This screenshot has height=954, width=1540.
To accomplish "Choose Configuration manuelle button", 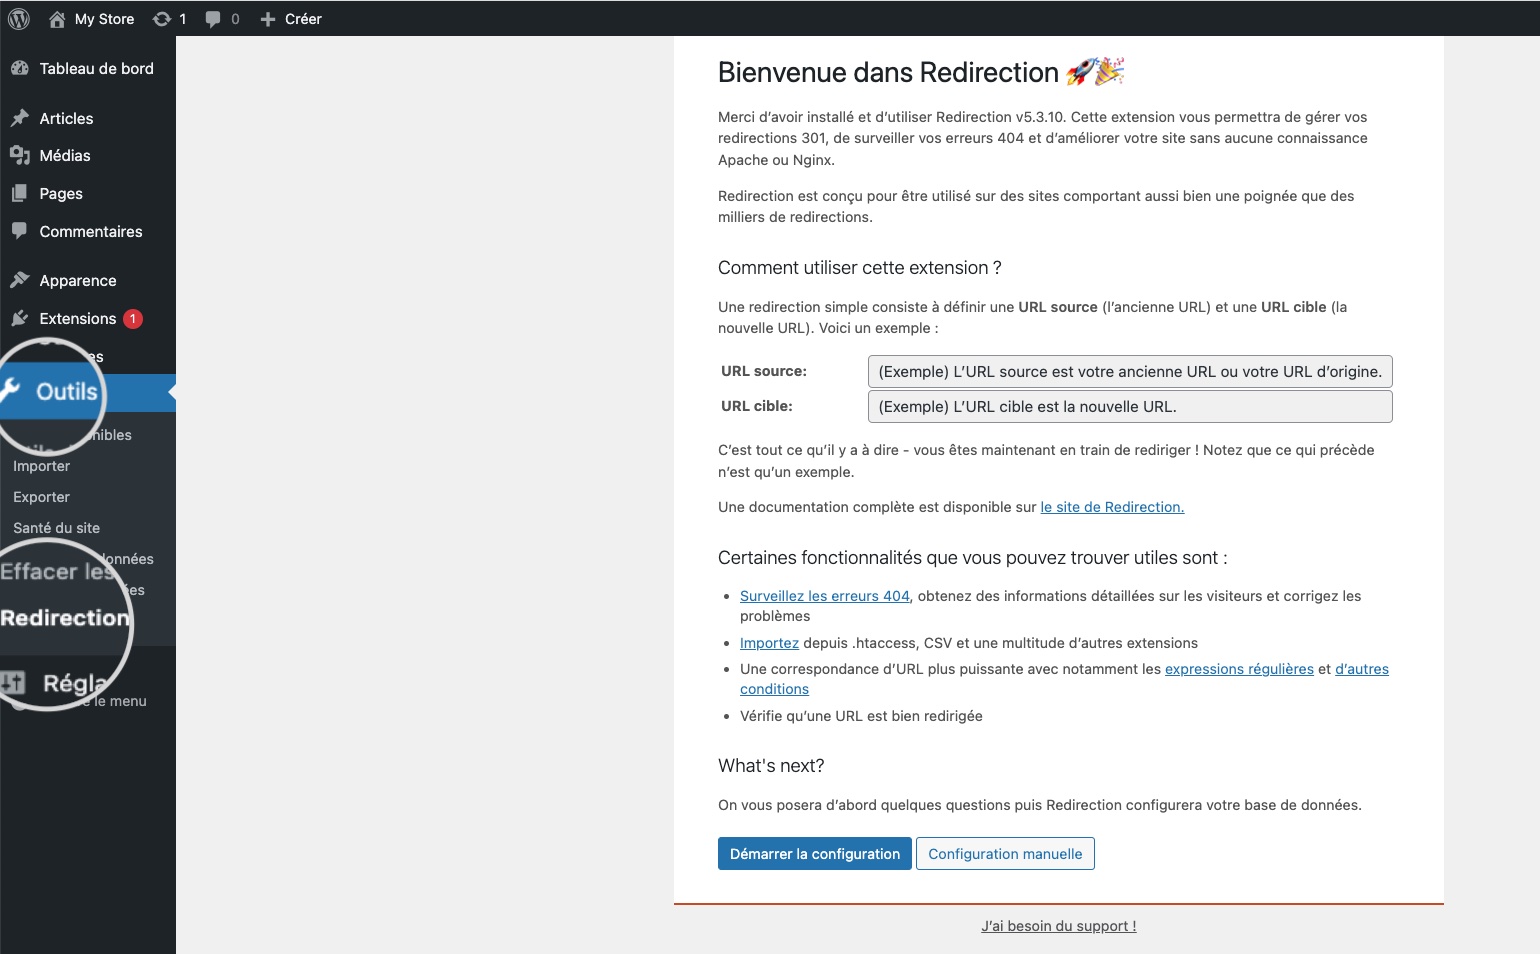I will tap(1005, 854).
